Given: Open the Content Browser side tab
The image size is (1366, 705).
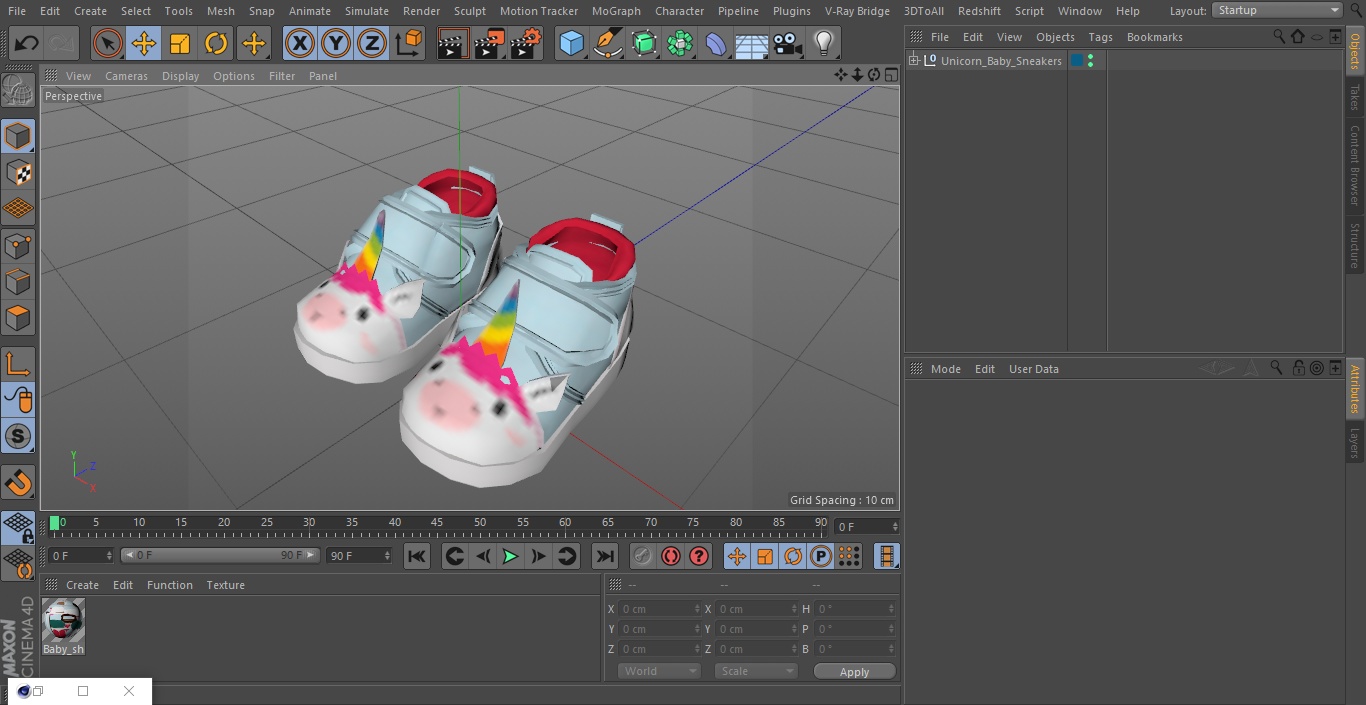Looking at the screenshot, I should click(1355, 164).
